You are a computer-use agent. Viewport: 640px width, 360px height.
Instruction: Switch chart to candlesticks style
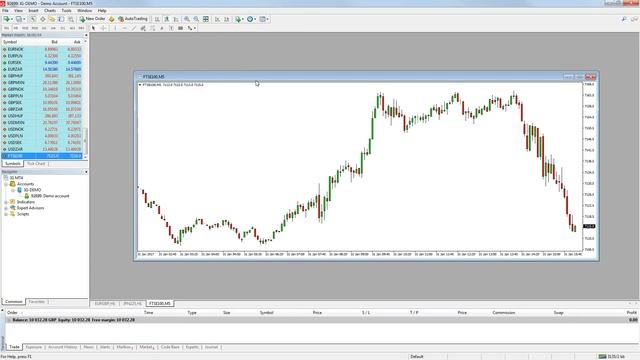(167, 19)
